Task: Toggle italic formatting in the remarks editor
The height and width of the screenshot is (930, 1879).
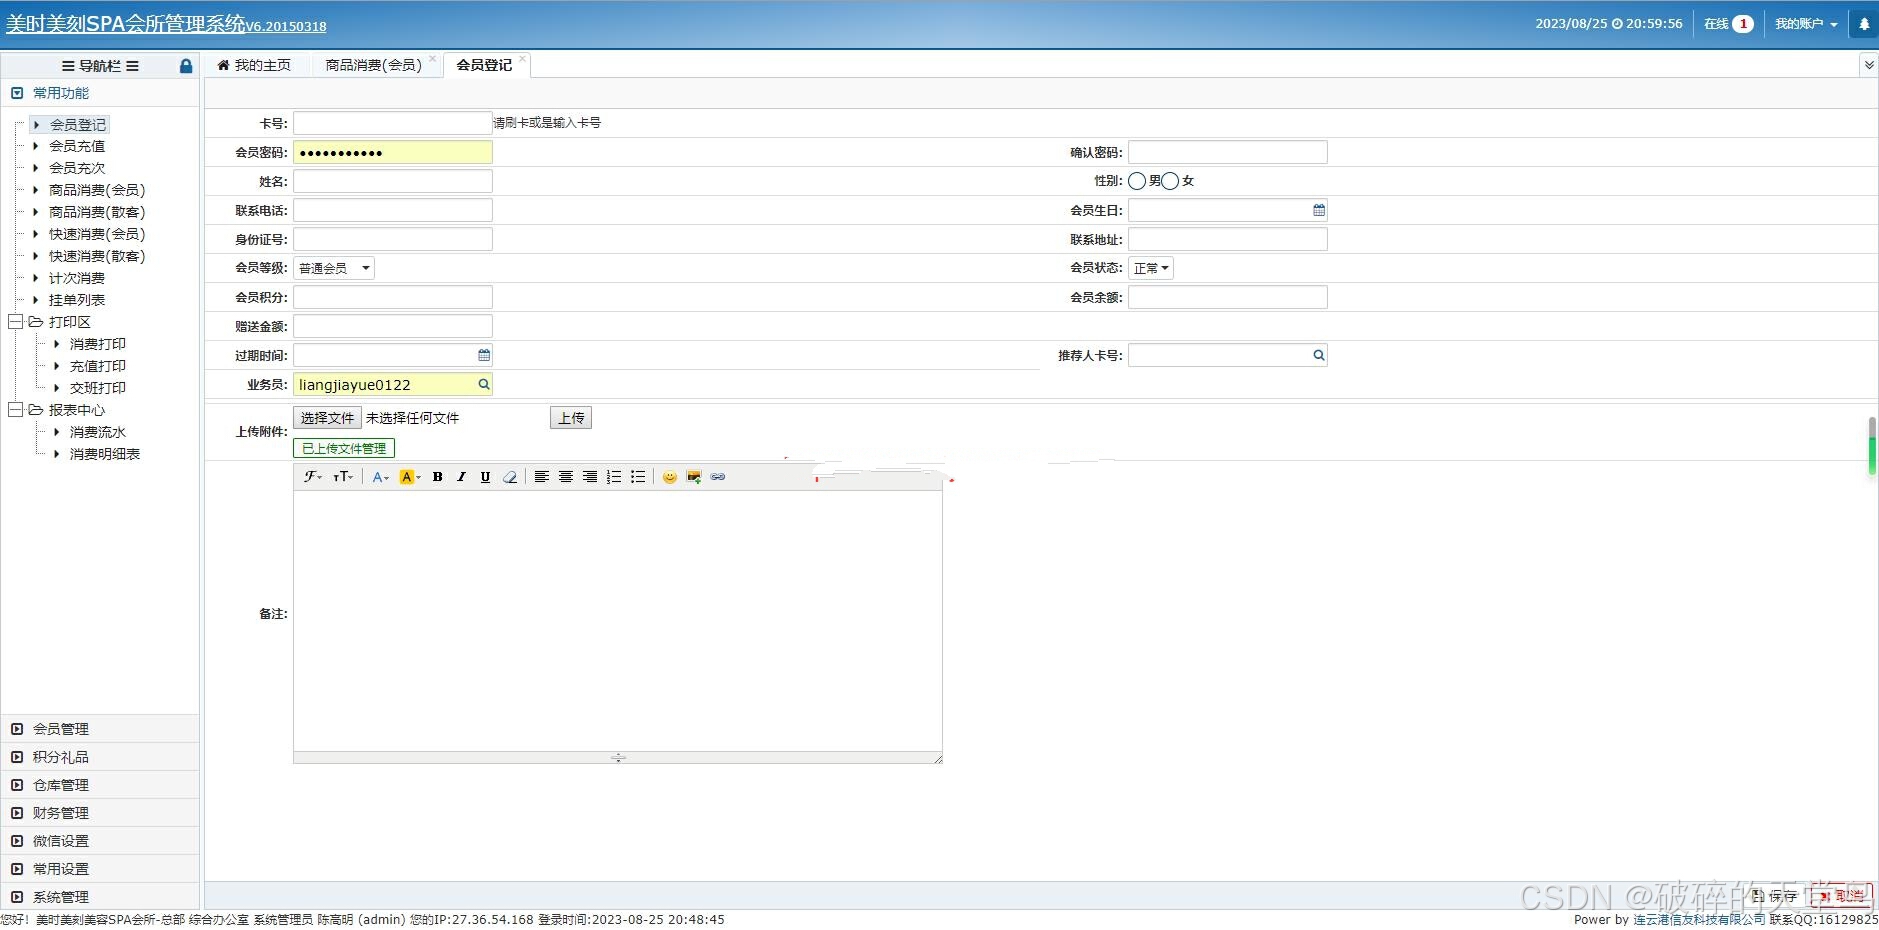Action: (x=461, y=477)
